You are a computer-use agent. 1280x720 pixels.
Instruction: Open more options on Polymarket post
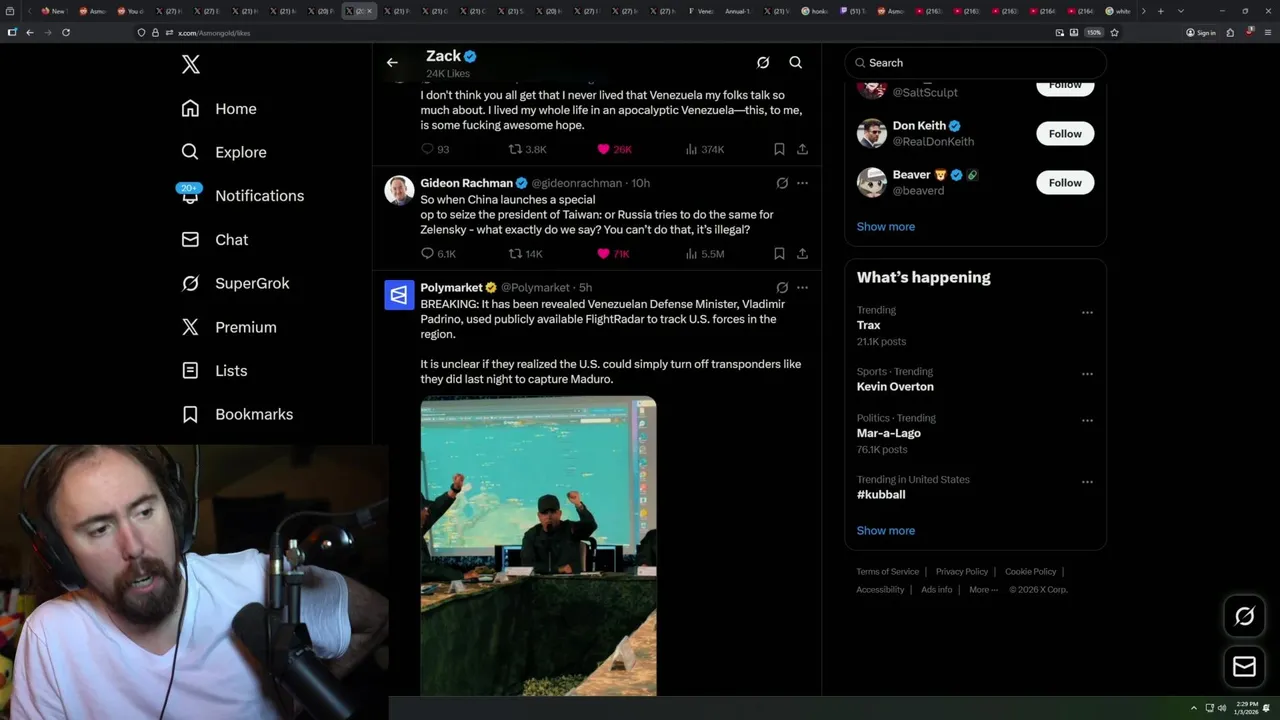point(802,288)
